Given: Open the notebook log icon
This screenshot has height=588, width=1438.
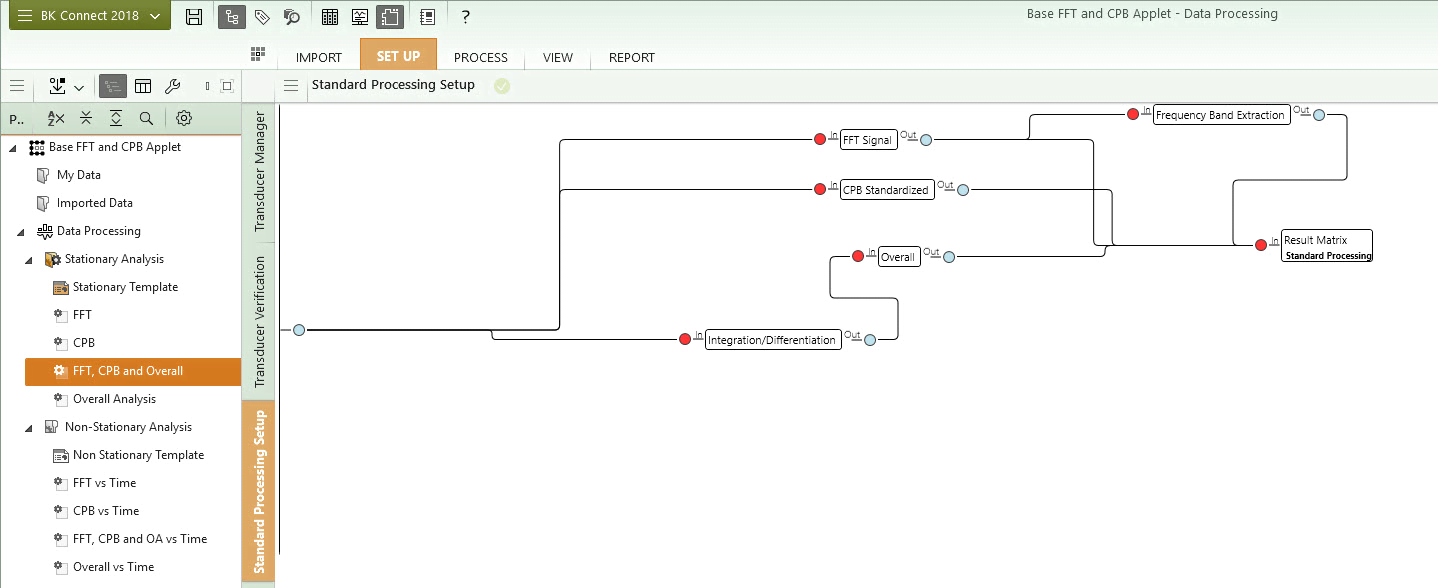Looking at the screenshot, I should tap(427, 16).
